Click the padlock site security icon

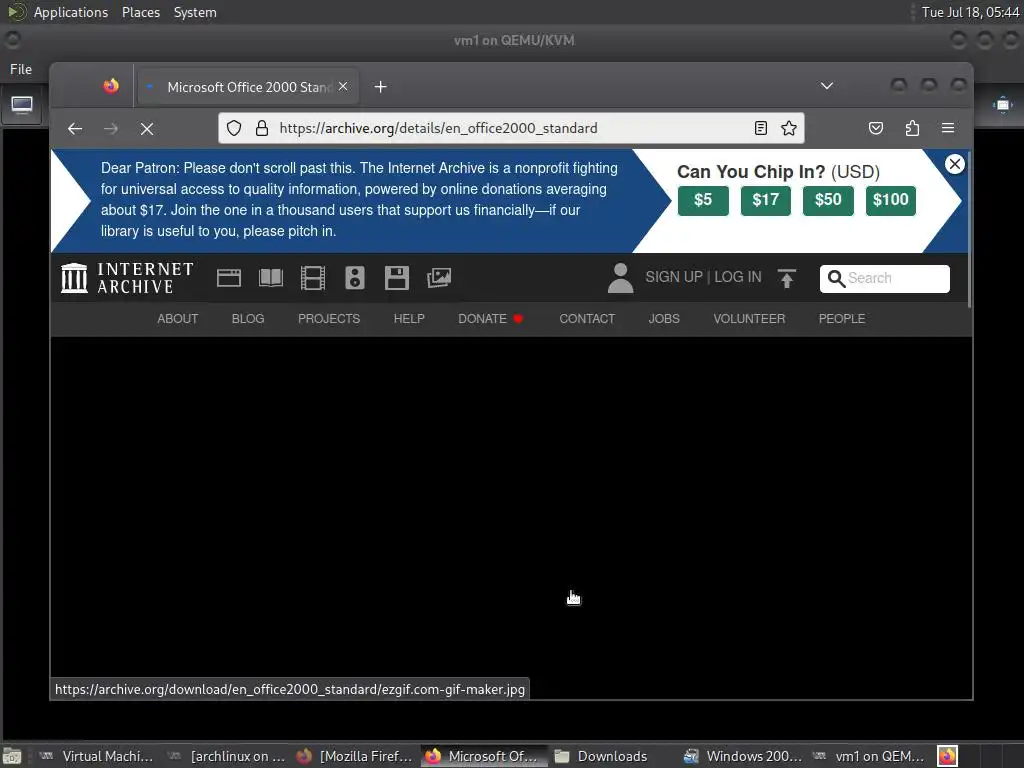click(x=262, y=128)
